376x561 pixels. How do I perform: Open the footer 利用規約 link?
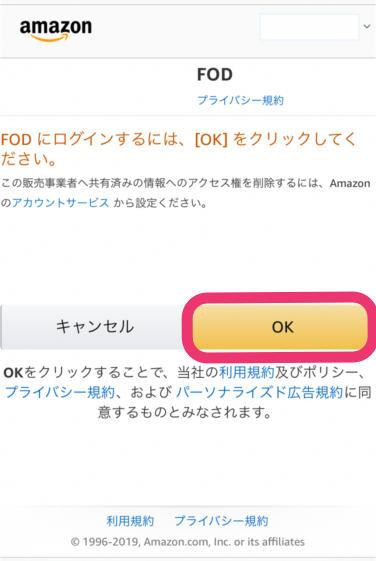(130, 521)
